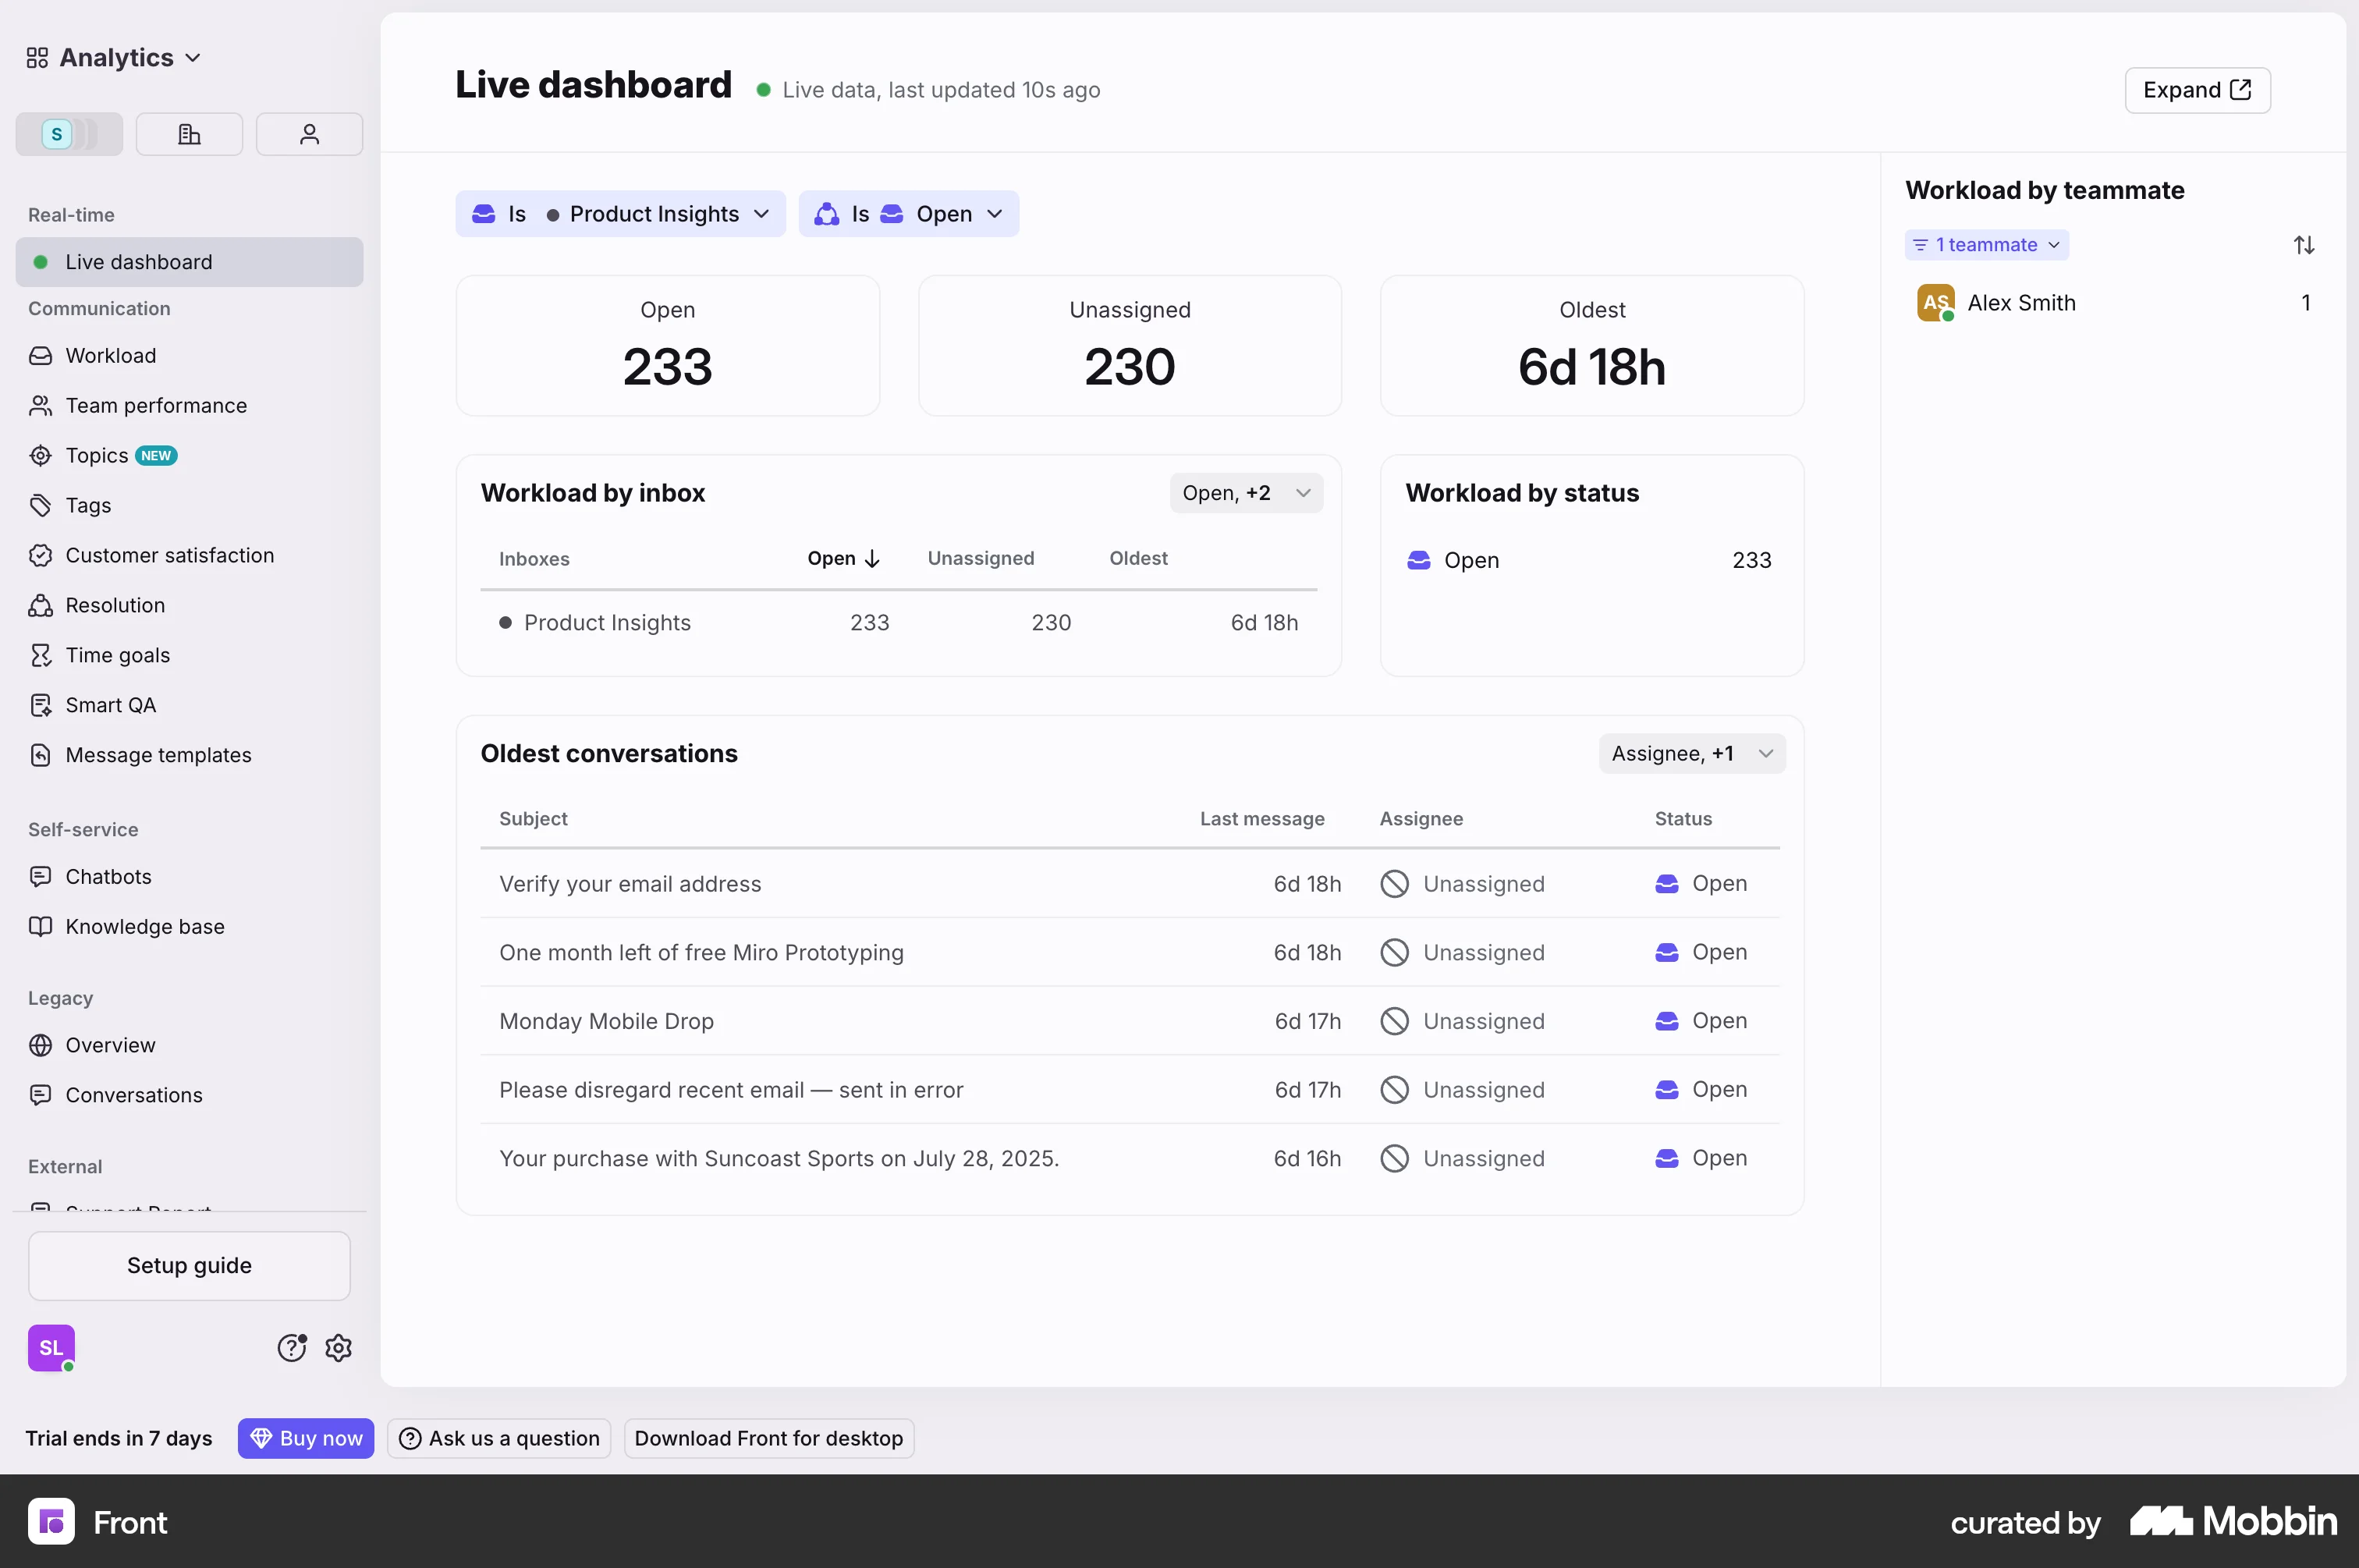2359x1568 pixels.
Task: Click the SL user avatar
Action: click(x=52, y=1348)
